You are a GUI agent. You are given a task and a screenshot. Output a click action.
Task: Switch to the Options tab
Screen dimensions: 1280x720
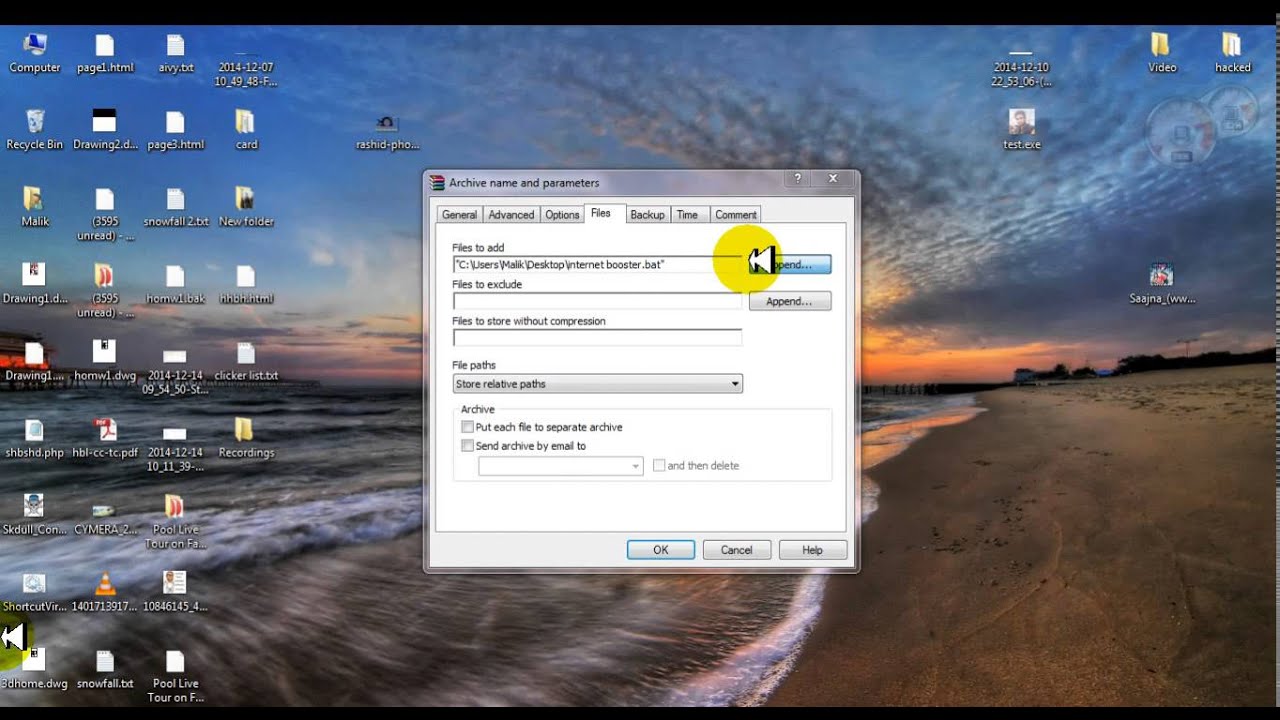pyautogui.click(x=562, y=215)
